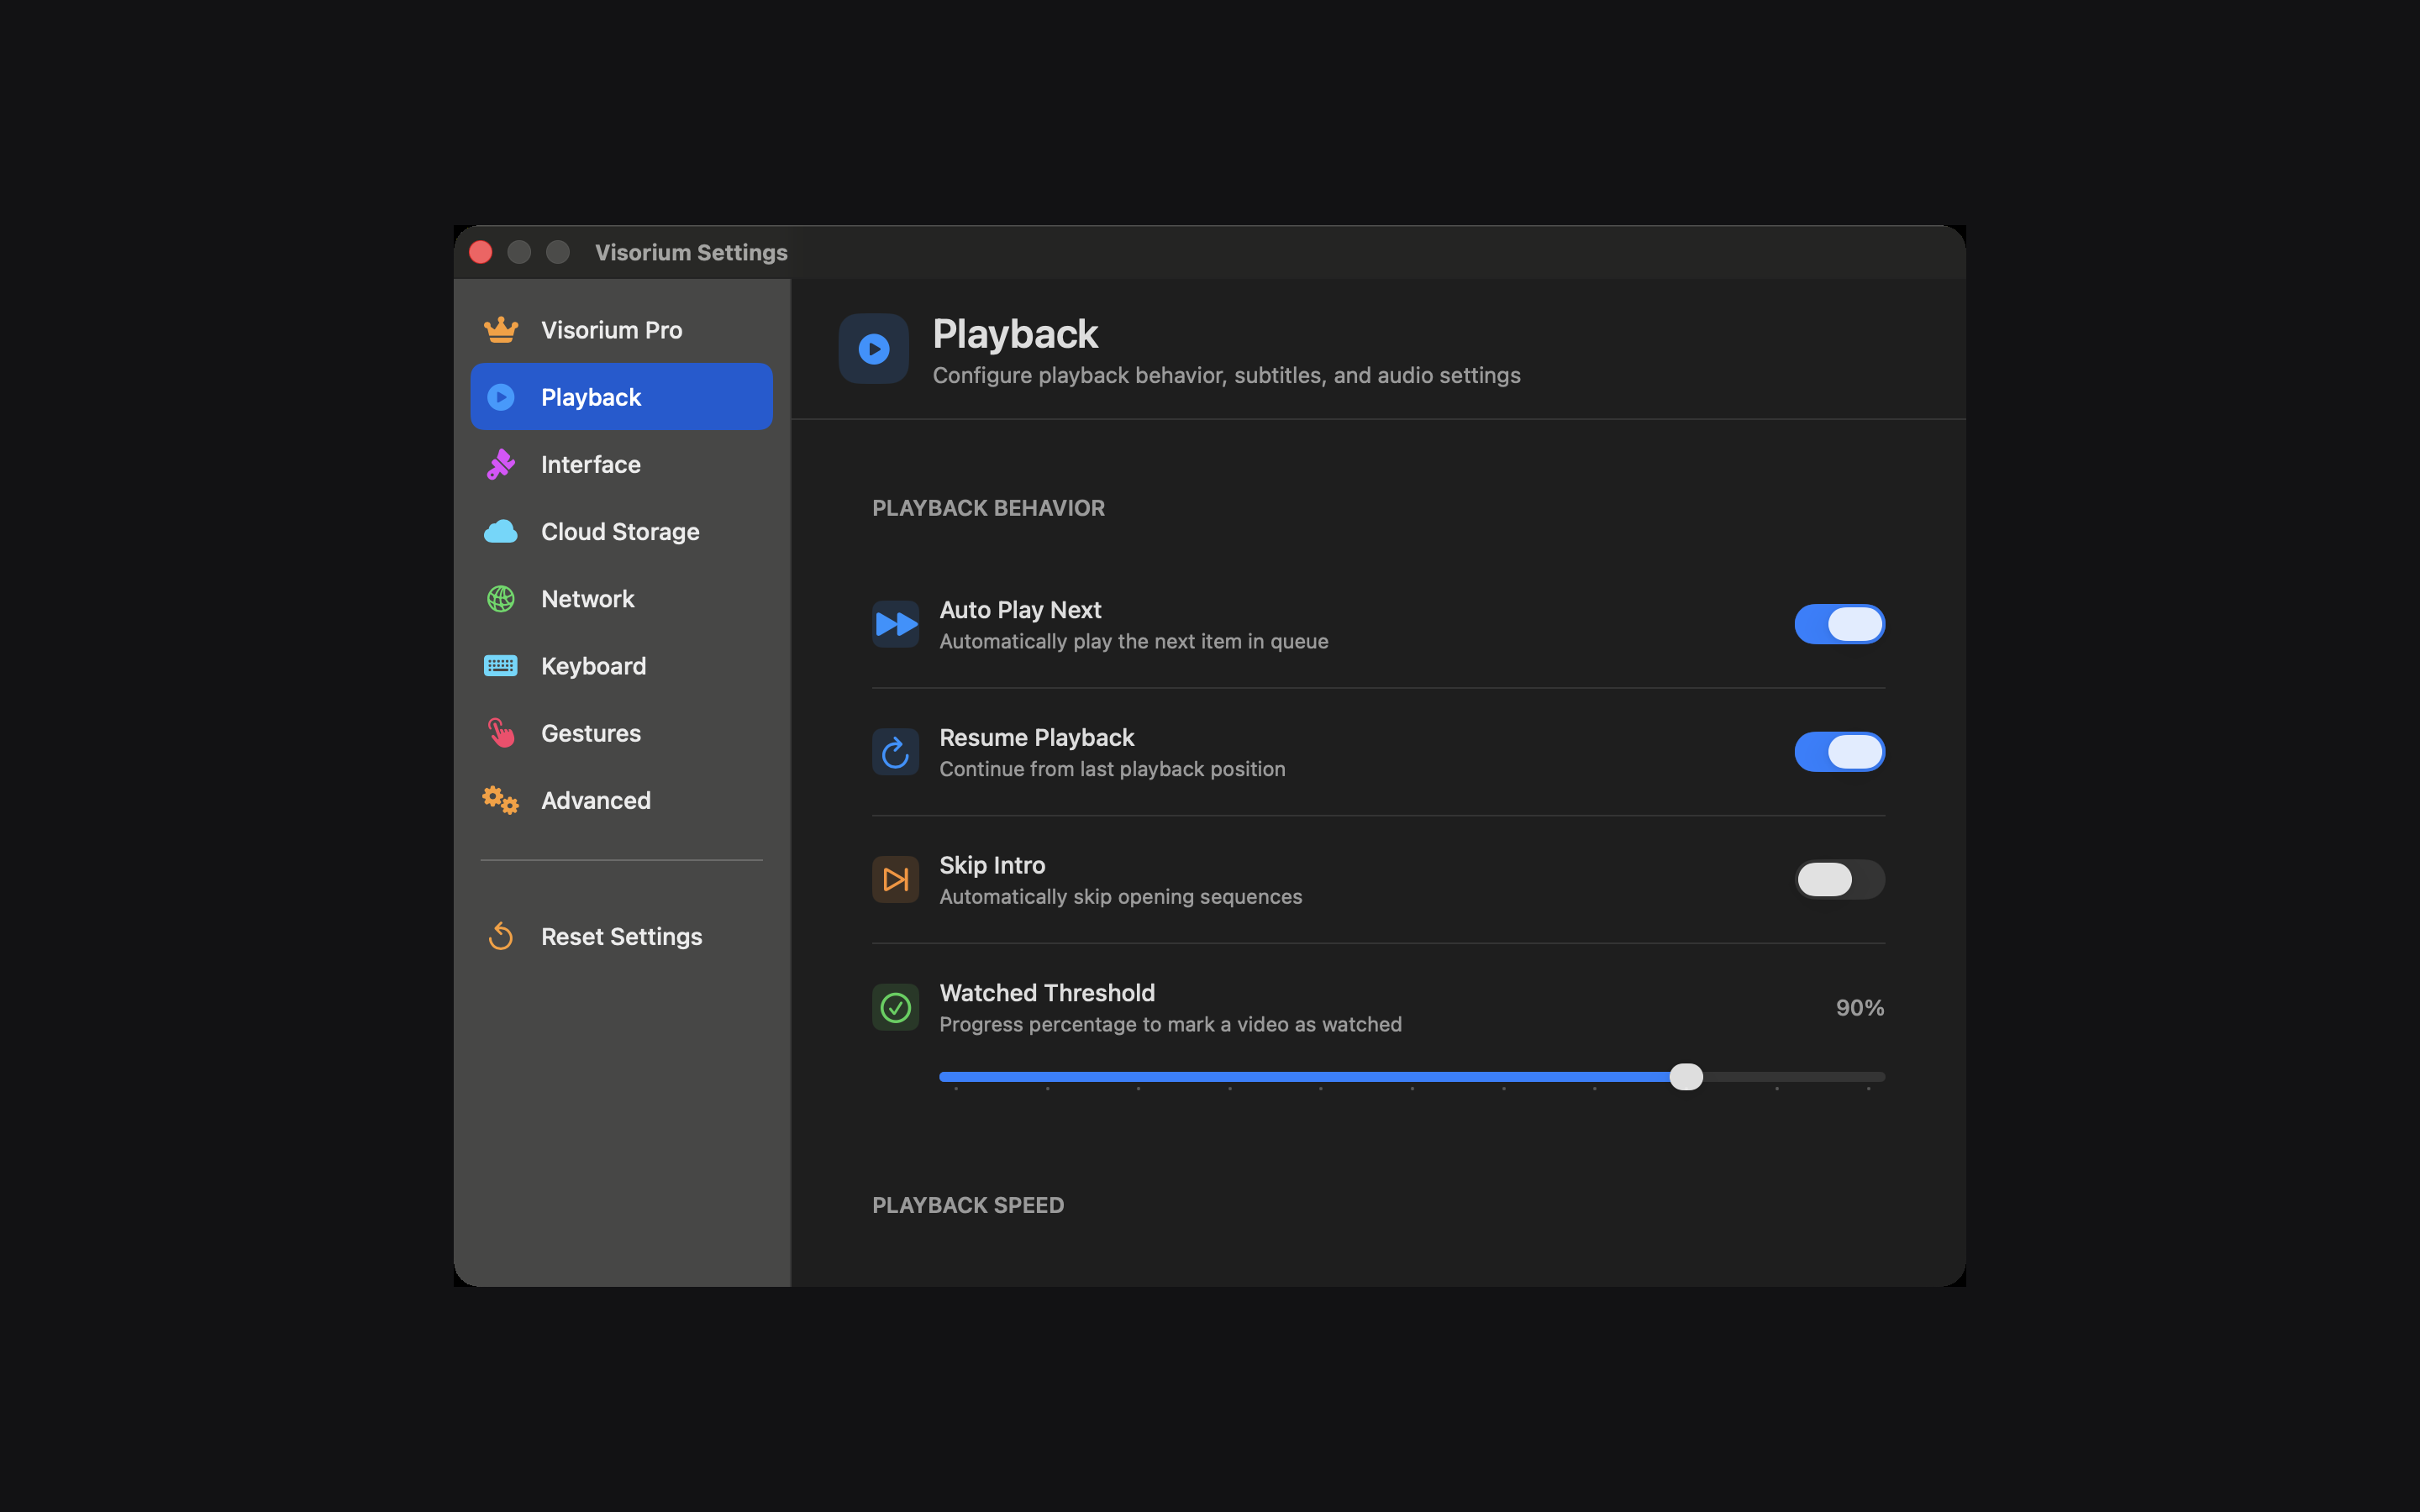
Task: Click the Playback play icon in sidebar
Action: 501,397
